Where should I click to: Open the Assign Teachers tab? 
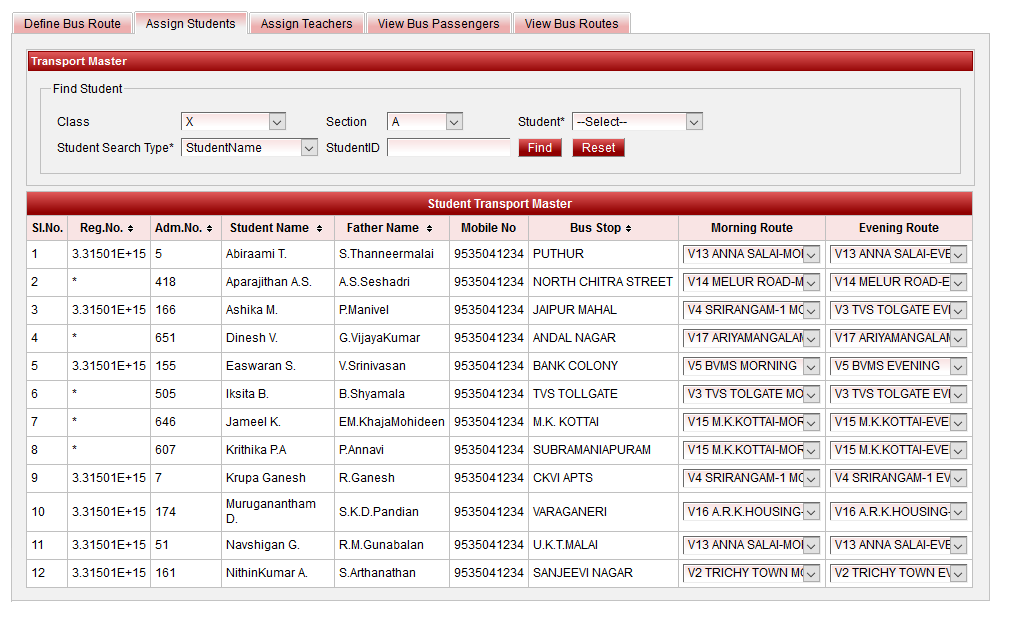point(306,24)
